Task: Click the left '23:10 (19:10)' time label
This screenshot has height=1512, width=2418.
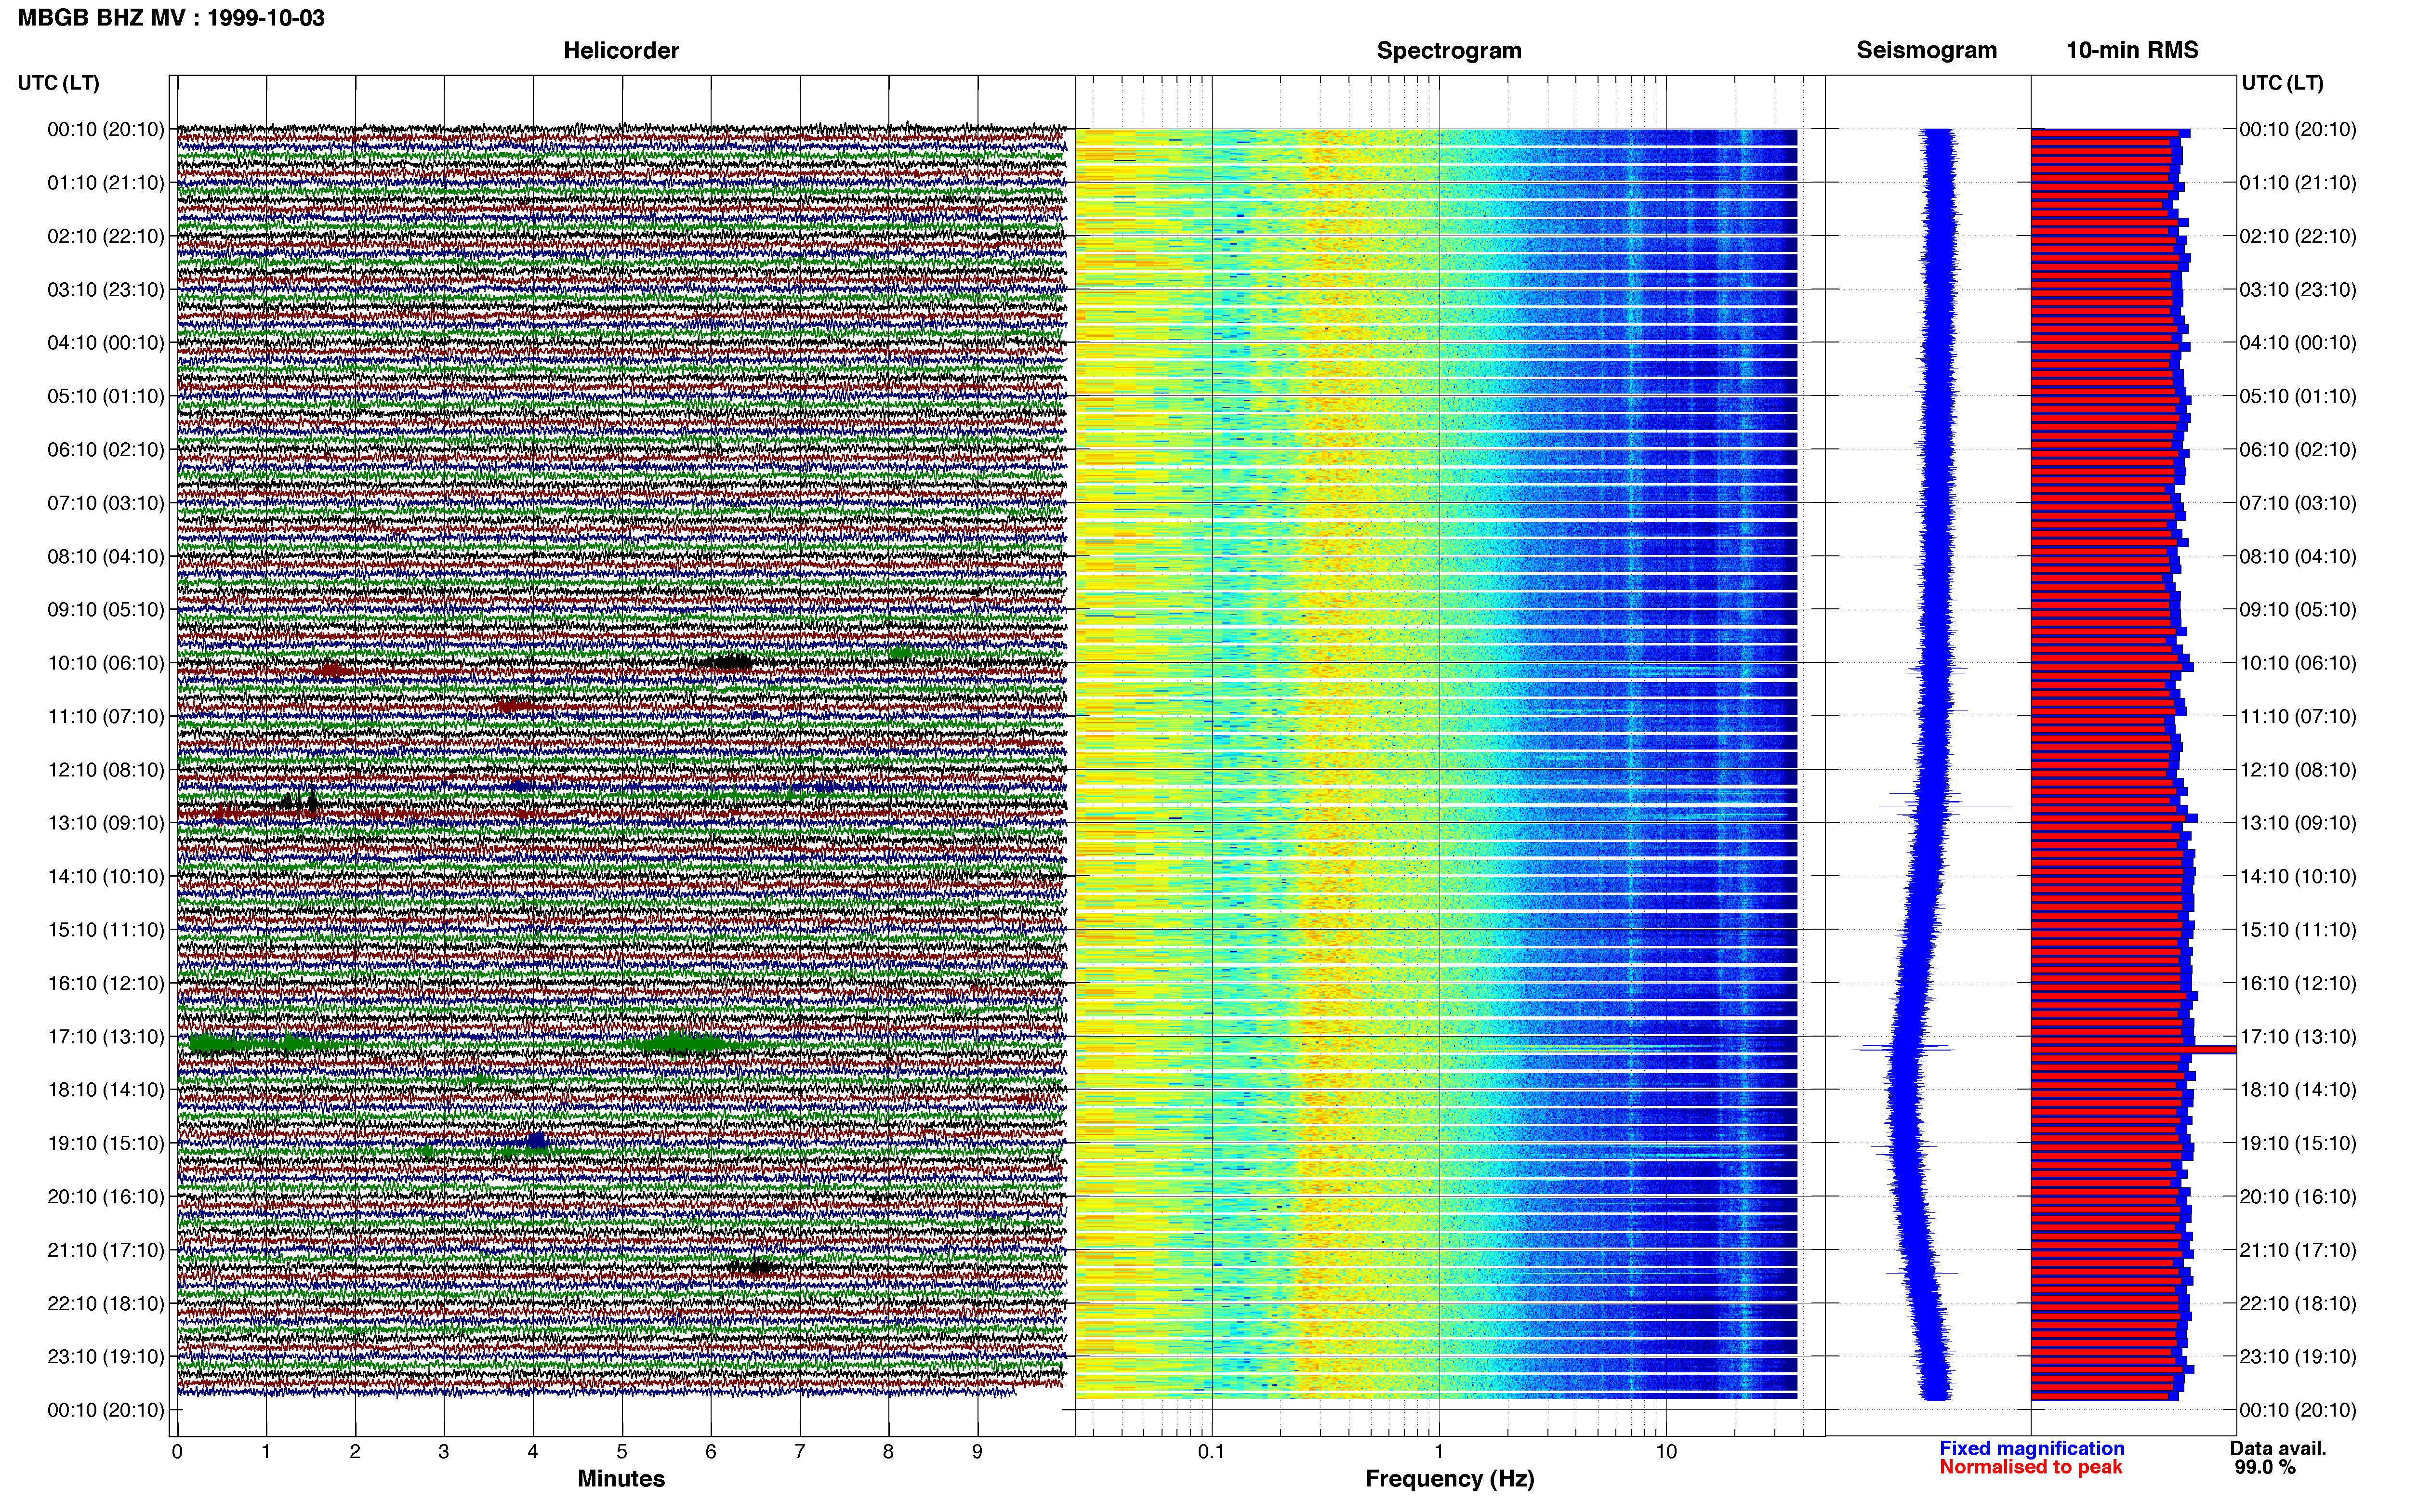Action: click(x=106, y=1357)
